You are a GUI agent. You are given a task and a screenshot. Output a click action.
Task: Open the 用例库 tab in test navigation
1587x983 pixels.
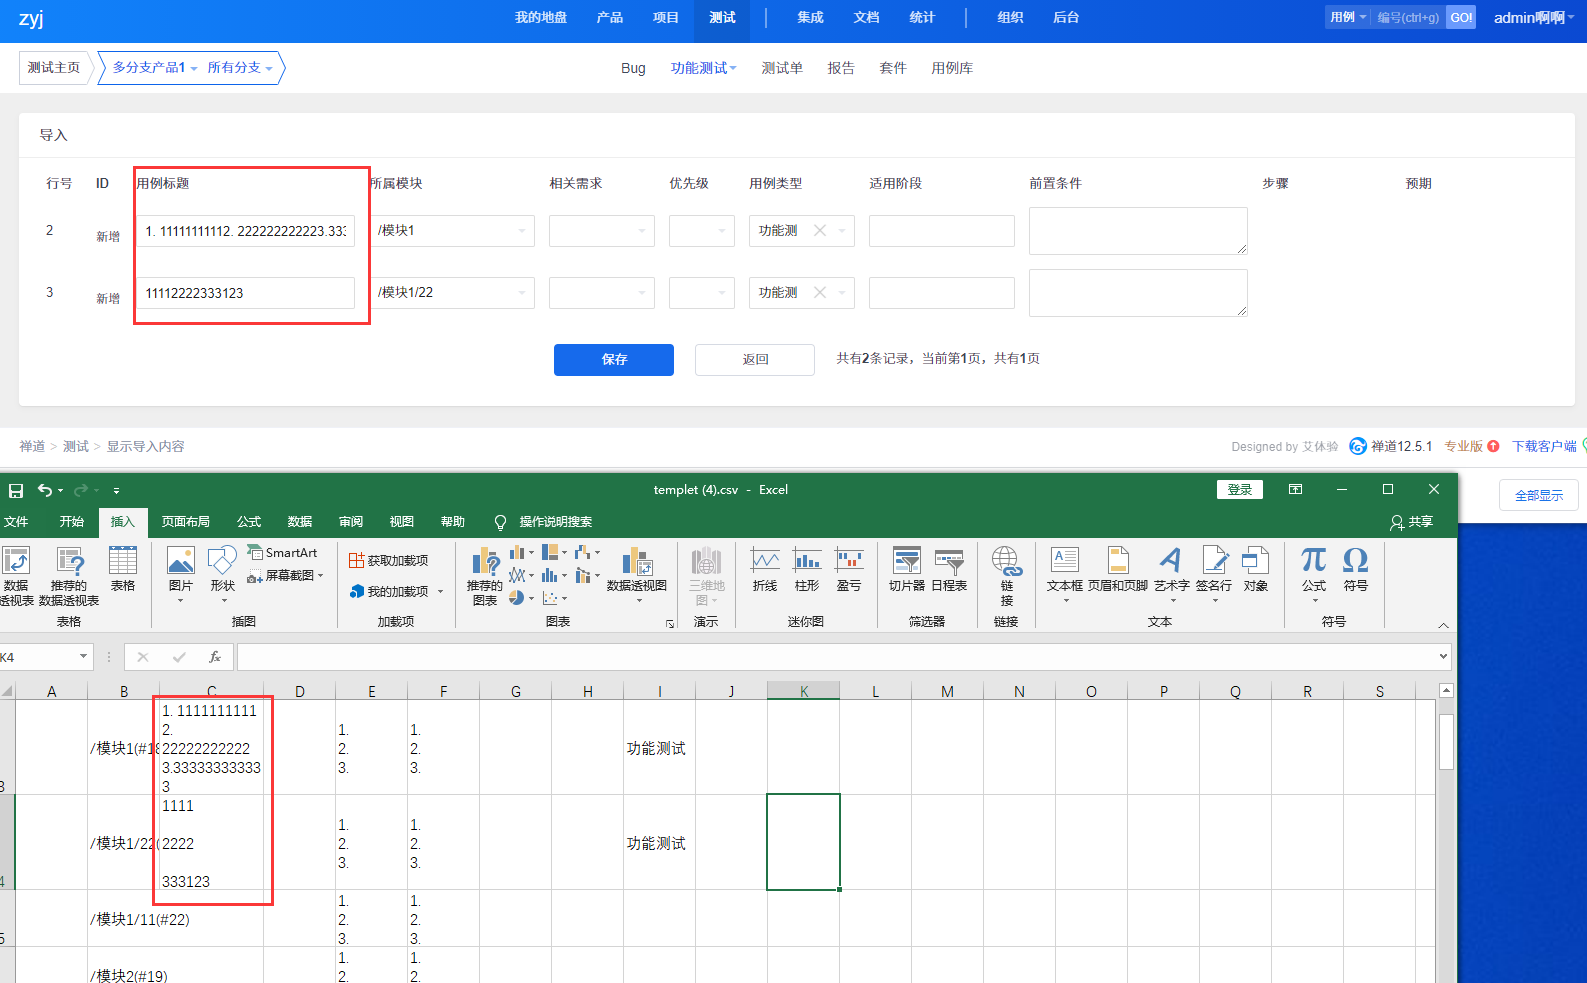point(951,68)
